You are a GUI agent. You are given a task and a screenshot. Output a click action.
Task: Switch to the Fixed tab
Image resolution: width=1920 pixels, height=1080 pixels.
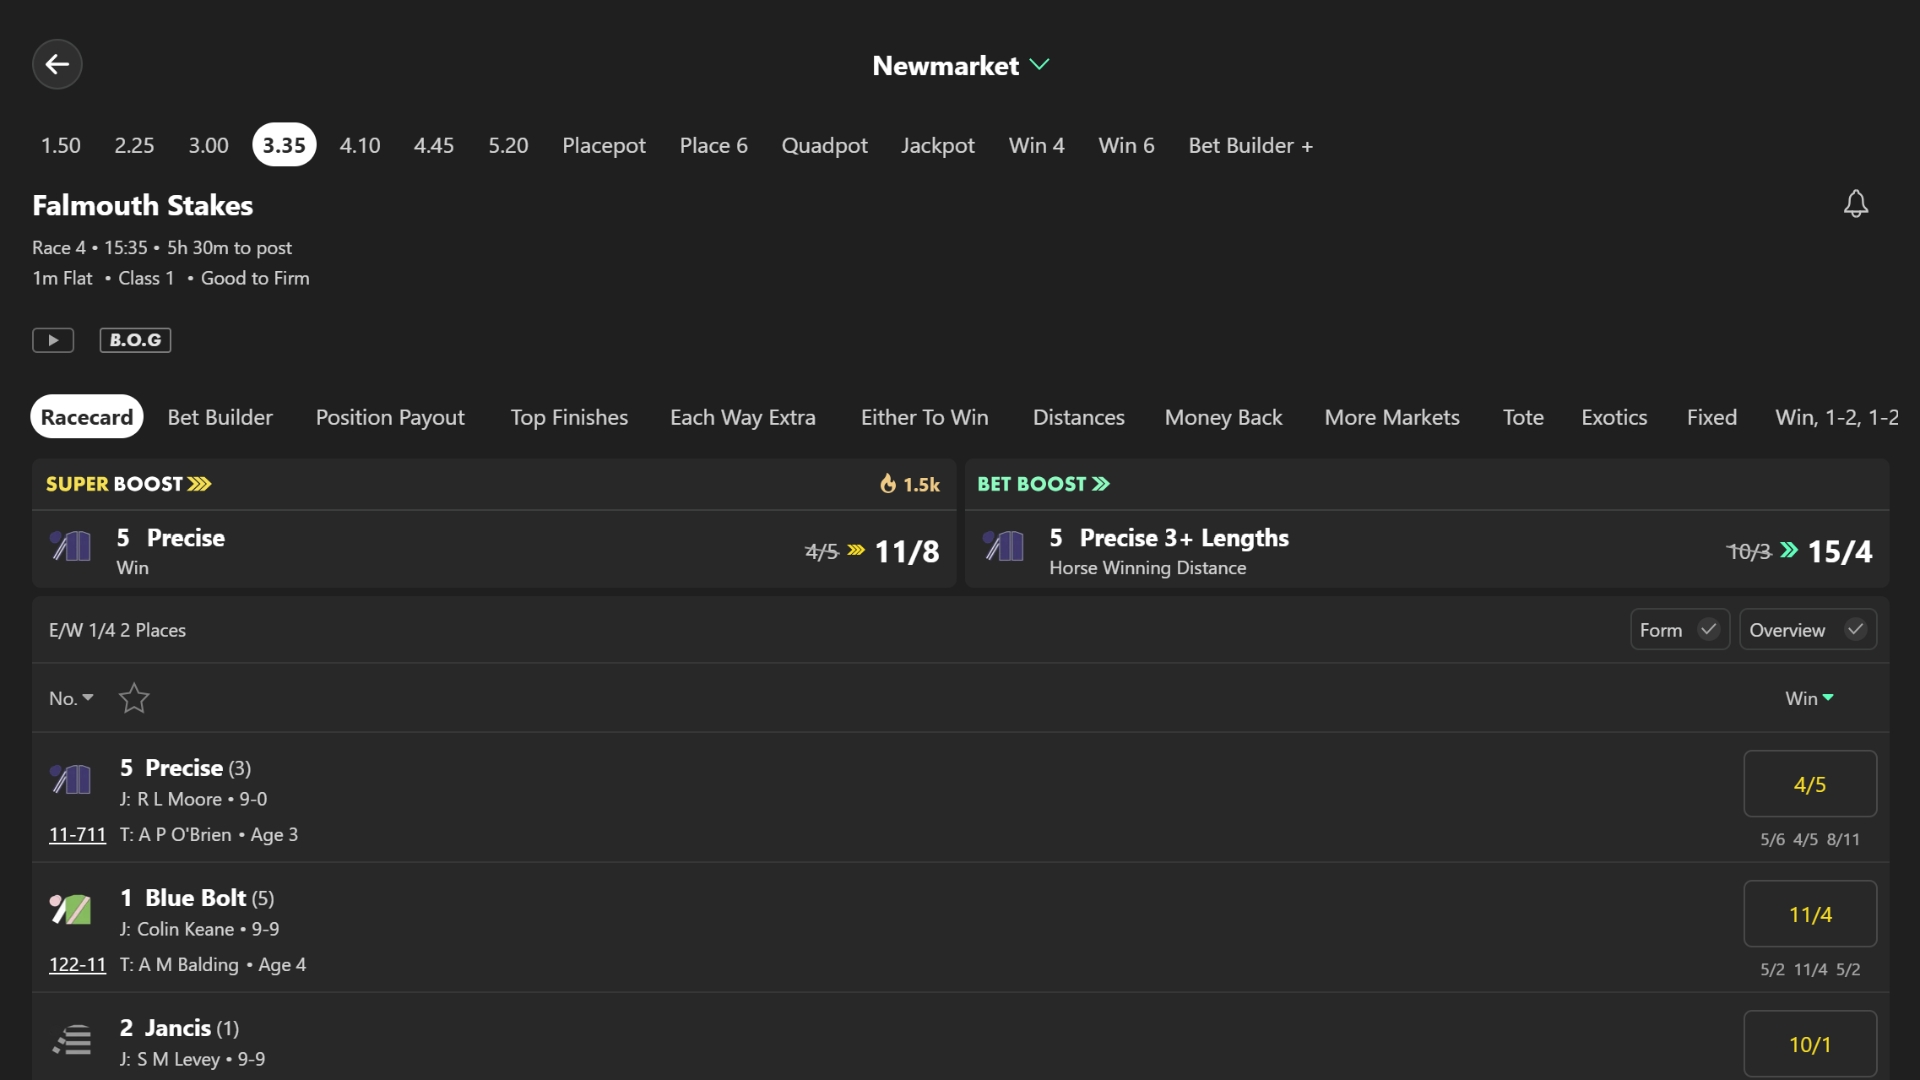tap(1712, 417)
